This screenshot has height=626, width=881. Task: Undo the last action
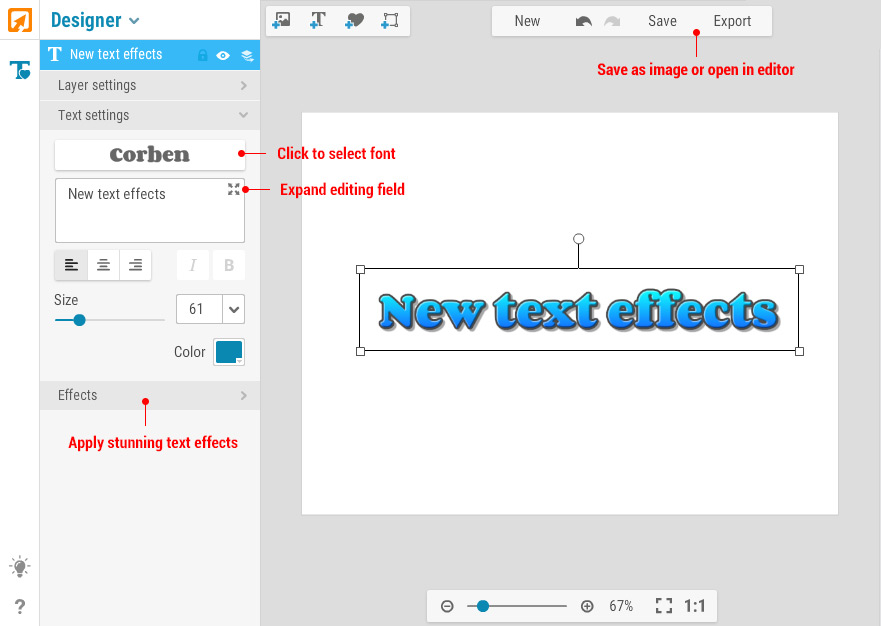[584, 21]
